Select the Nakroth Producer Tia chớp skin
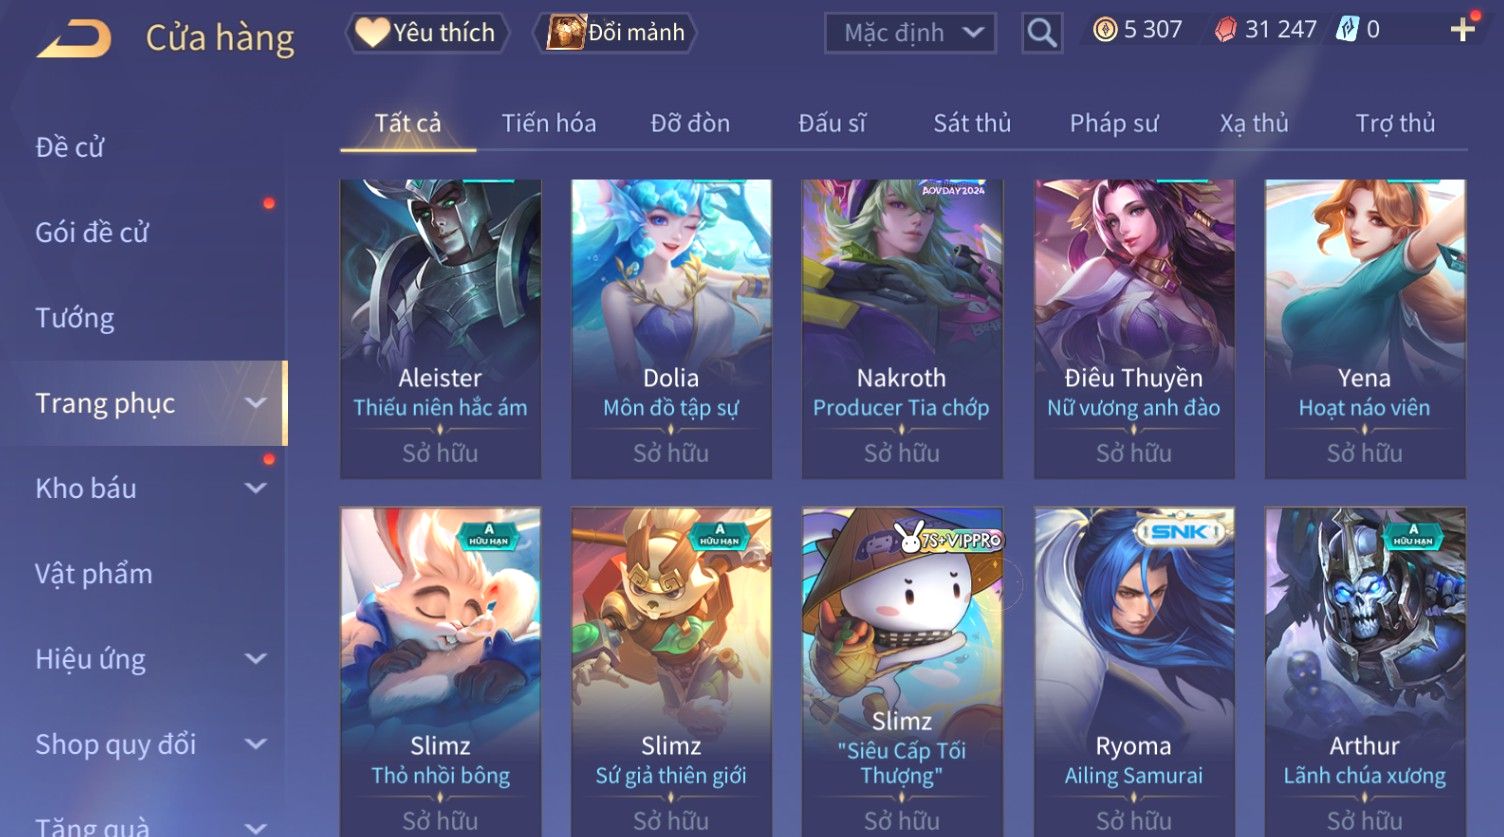Screen dimensions: 1504x837 (902, 329)
